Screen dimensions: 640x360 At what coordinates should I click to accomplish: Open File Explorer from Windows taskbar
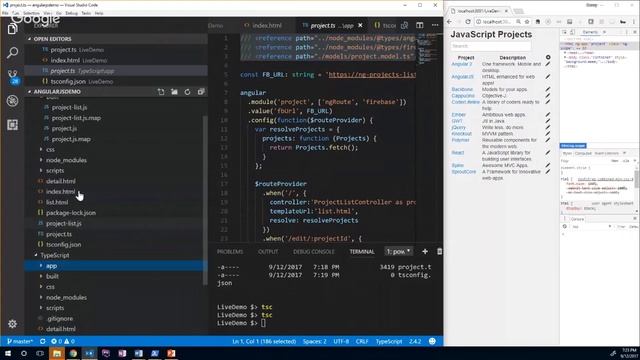click(57, 353)
